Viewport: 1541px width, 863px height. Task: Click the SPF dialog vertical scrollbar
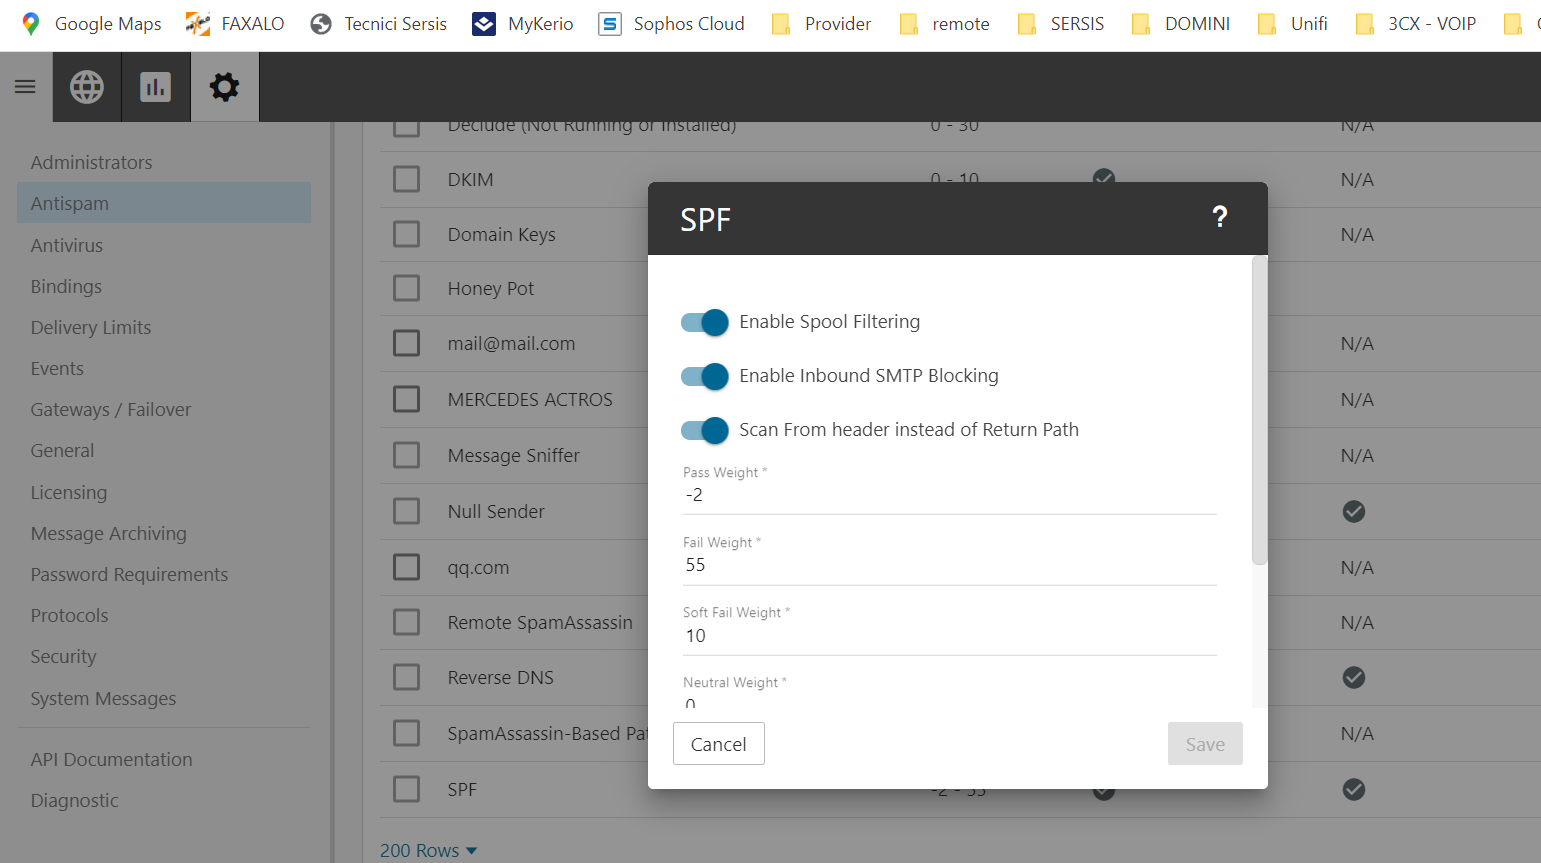coord(1259,410)
